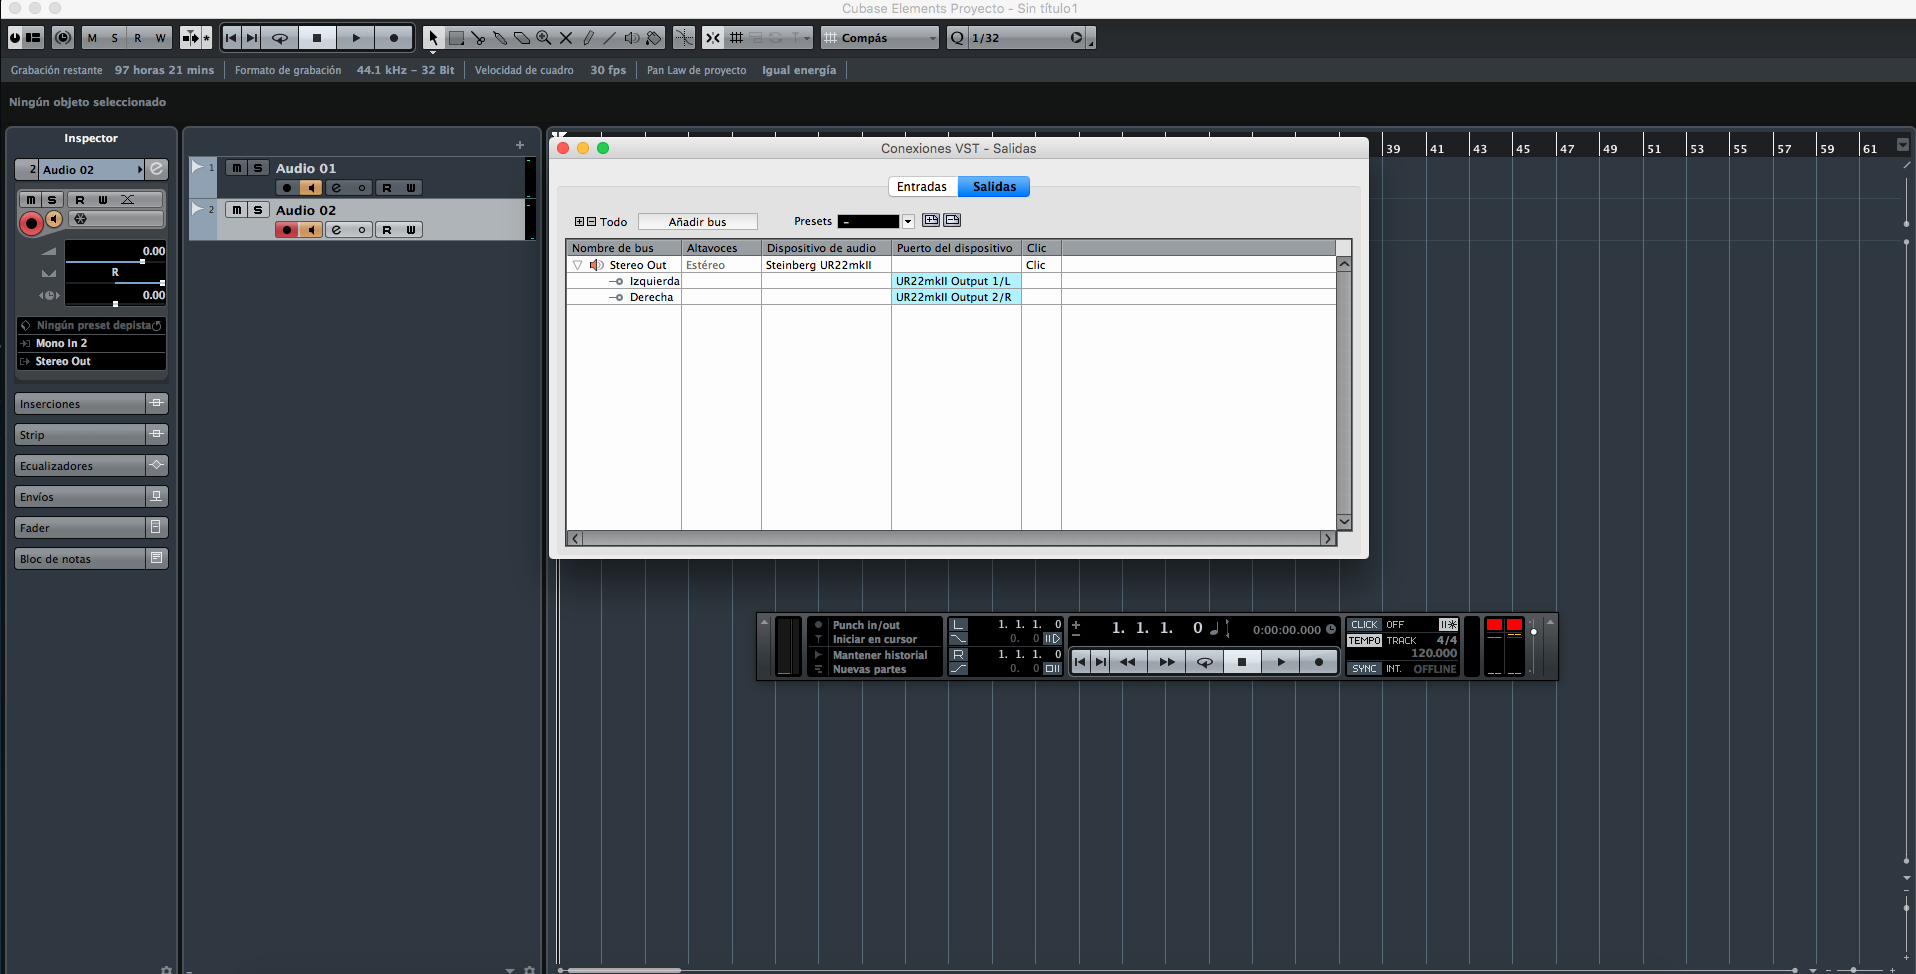This screenshot has height=974, width=1916.
Task: Open the track preset selector
Action: click(91, 325)
